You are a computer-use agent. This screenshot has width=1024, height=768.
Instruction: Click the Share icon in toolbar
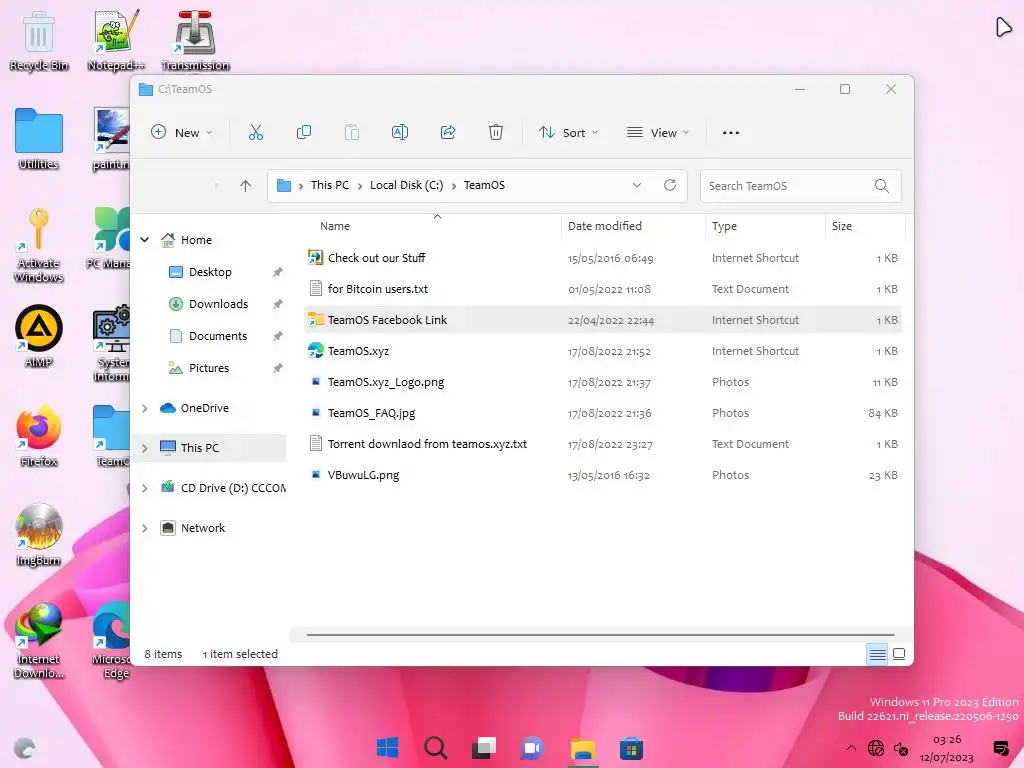(448, 133)
